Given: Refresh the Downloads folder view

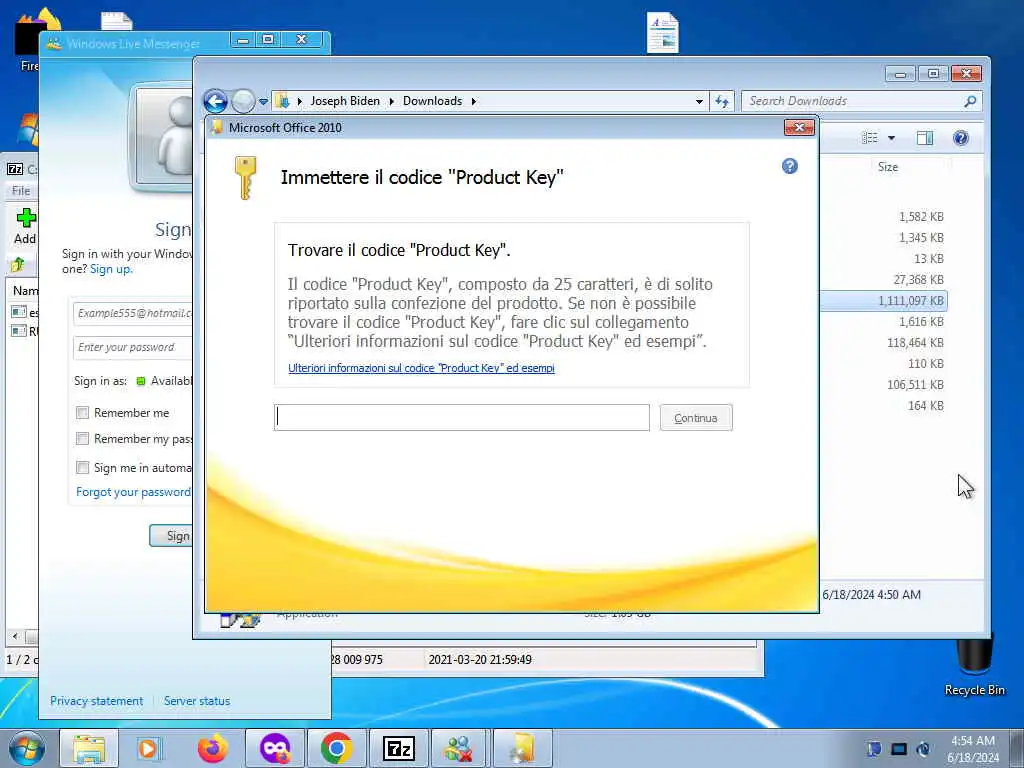Looking at the screenshot, I should point(722,101).
